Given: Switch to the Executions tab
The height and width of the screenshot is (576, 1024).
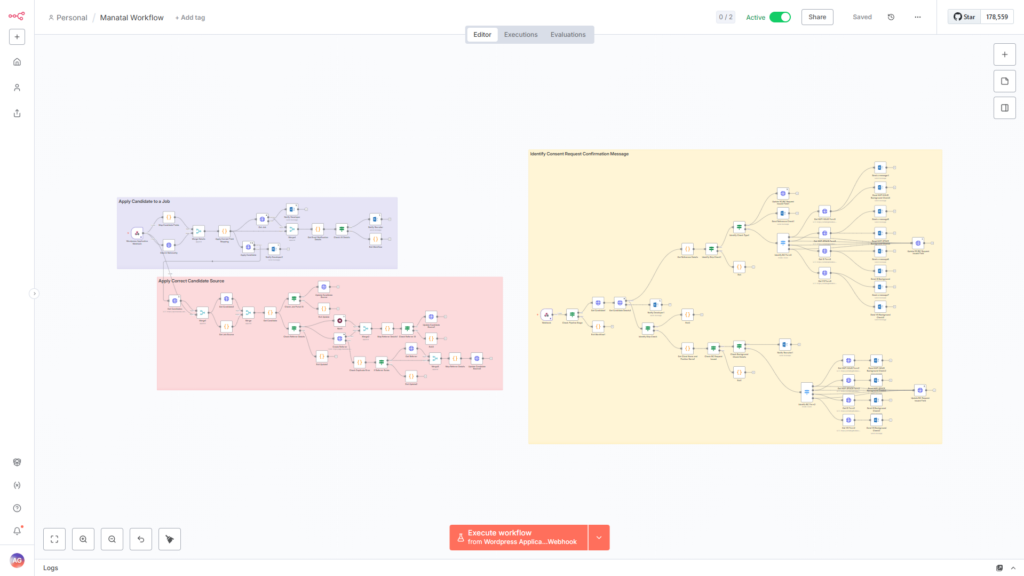Looking at the screenshot, I should [x=520, y=35].
